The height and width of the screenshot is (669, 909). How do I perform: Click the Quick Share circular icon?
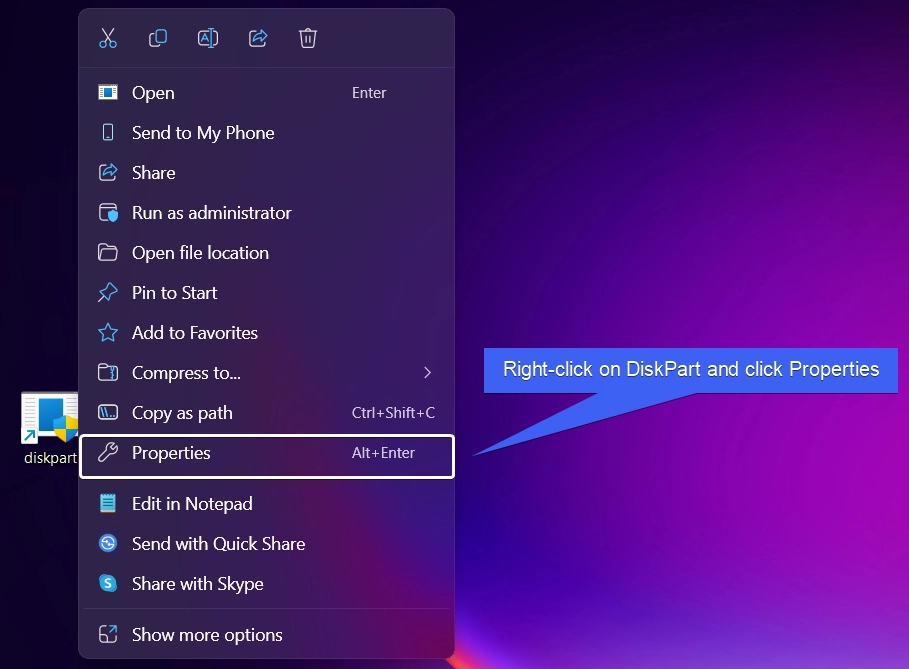pyautogui.click(x=108, y=543)
